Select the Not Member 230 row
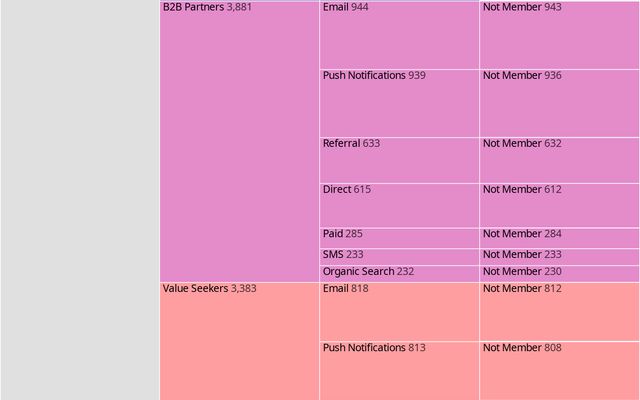 560,274
